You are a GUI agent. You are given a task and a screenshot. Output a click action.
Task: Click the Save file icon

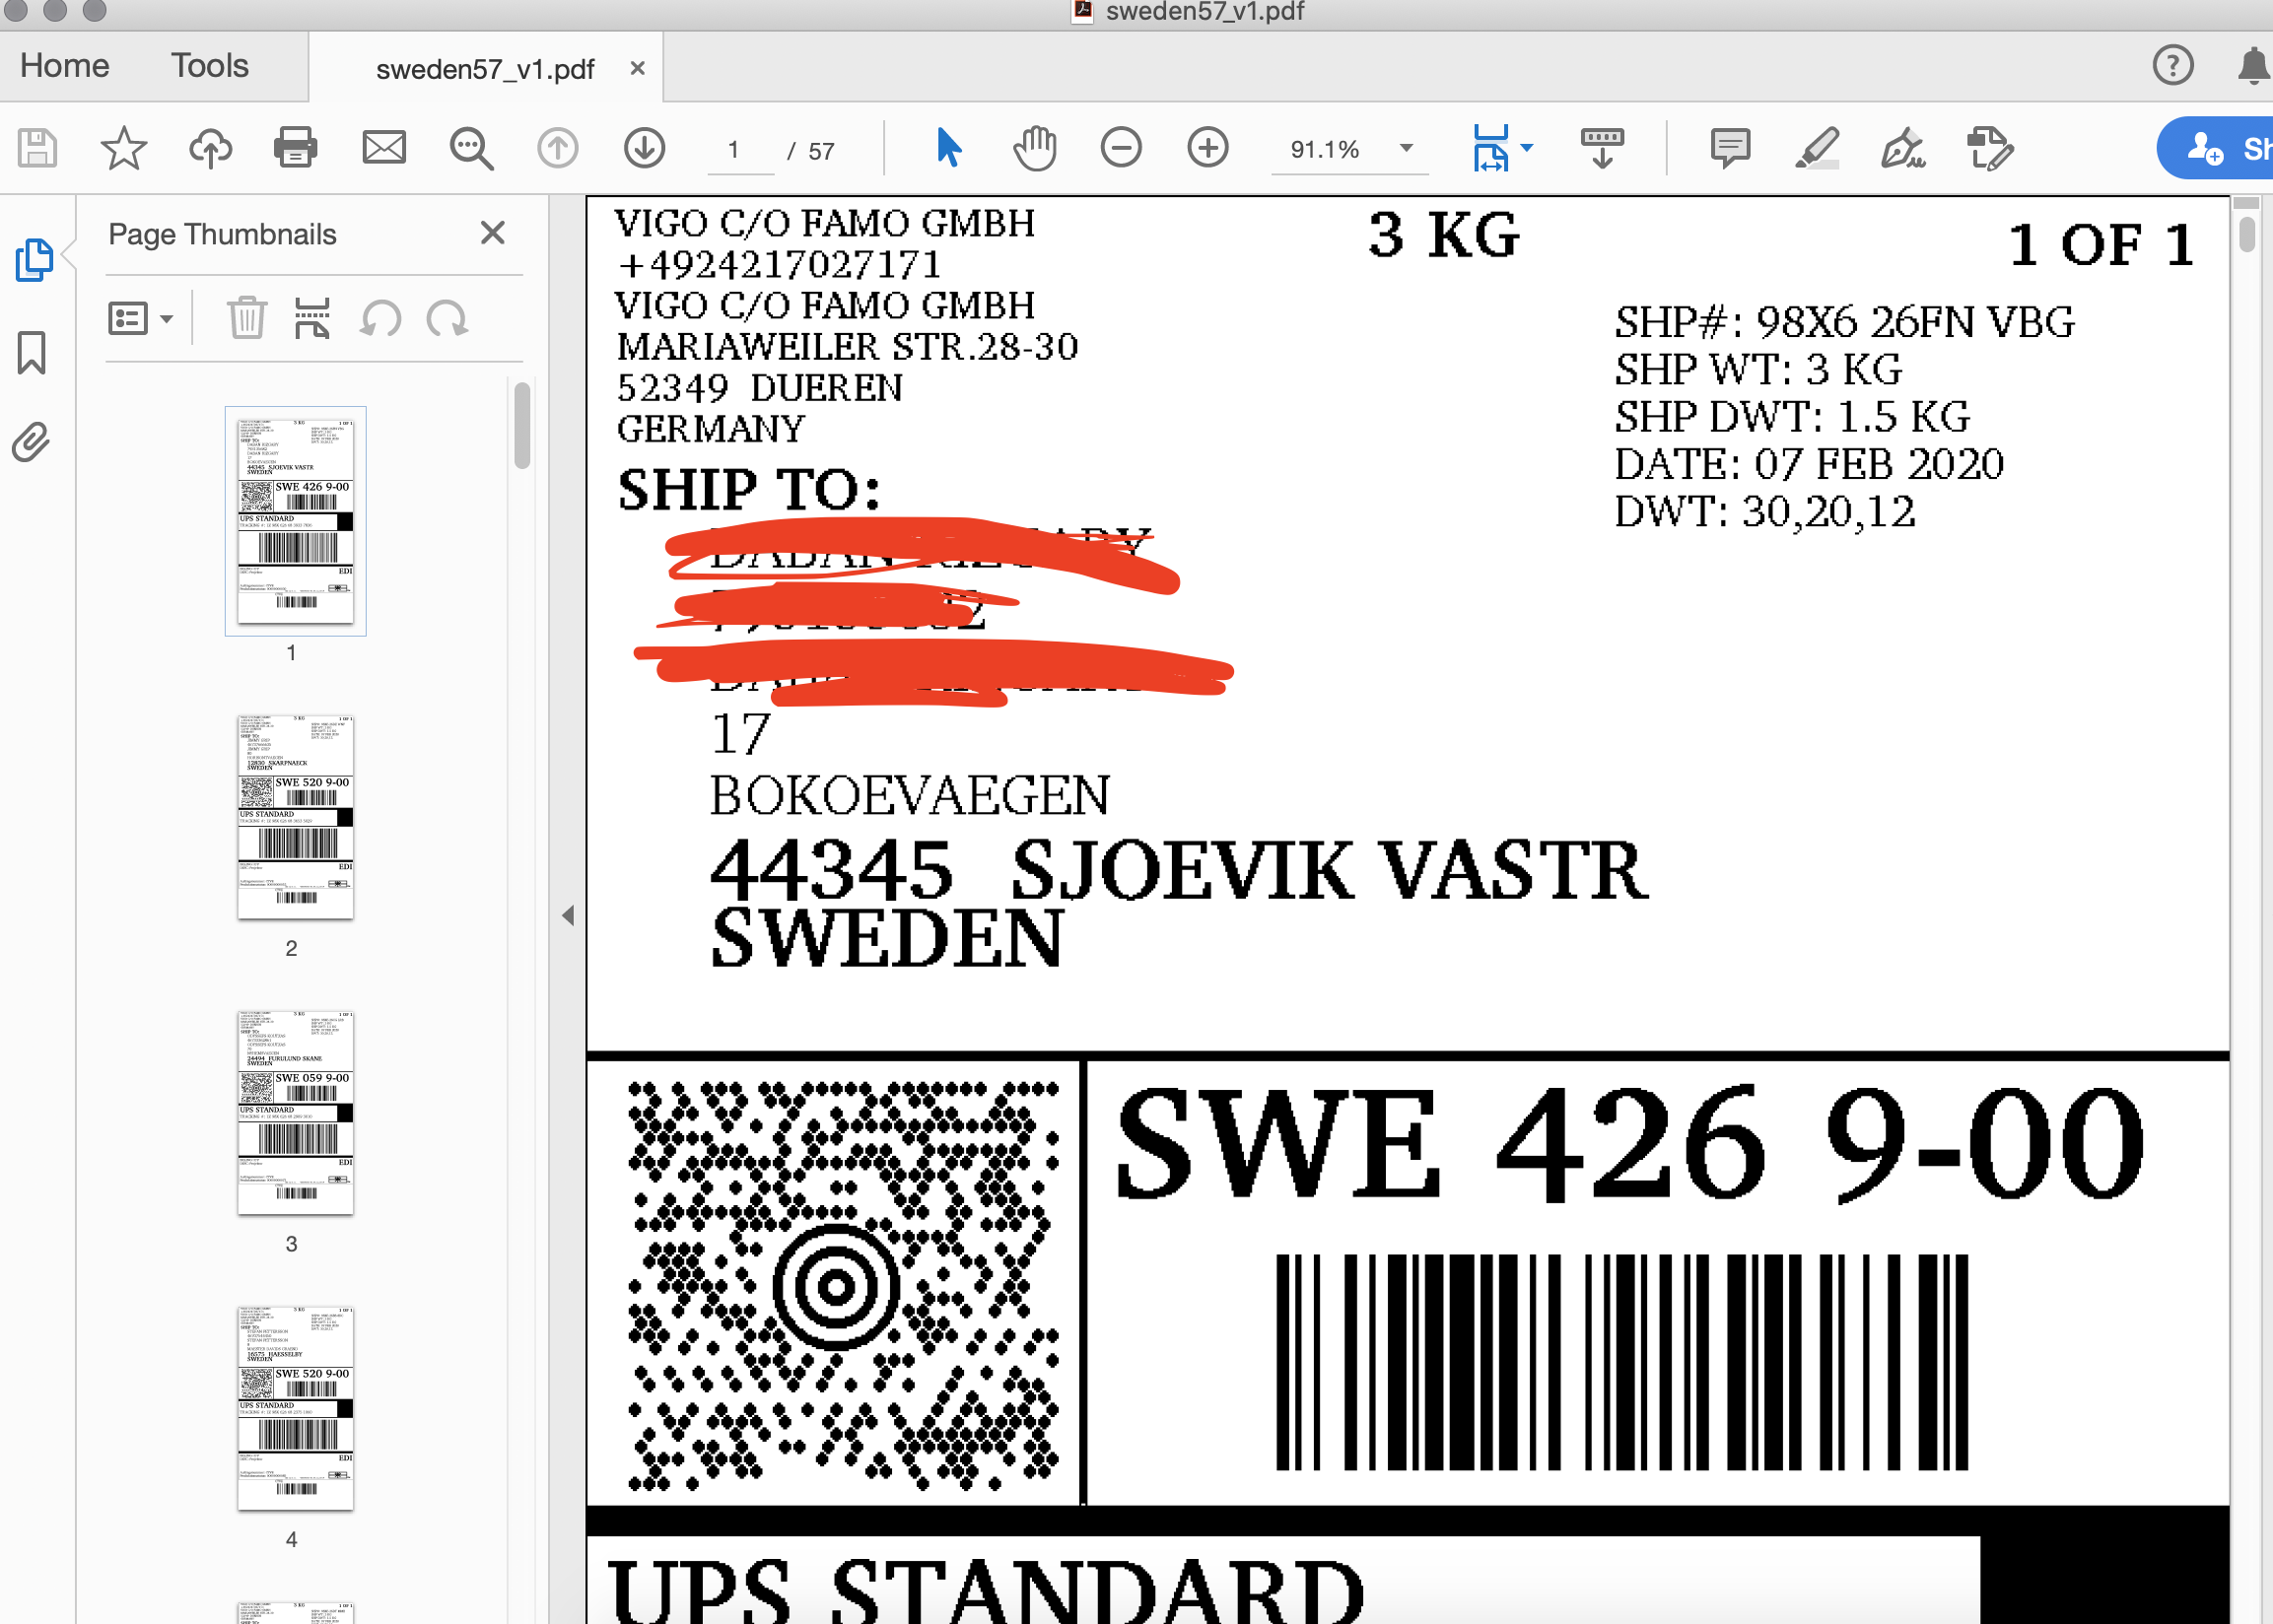click(x=37, y=148)
